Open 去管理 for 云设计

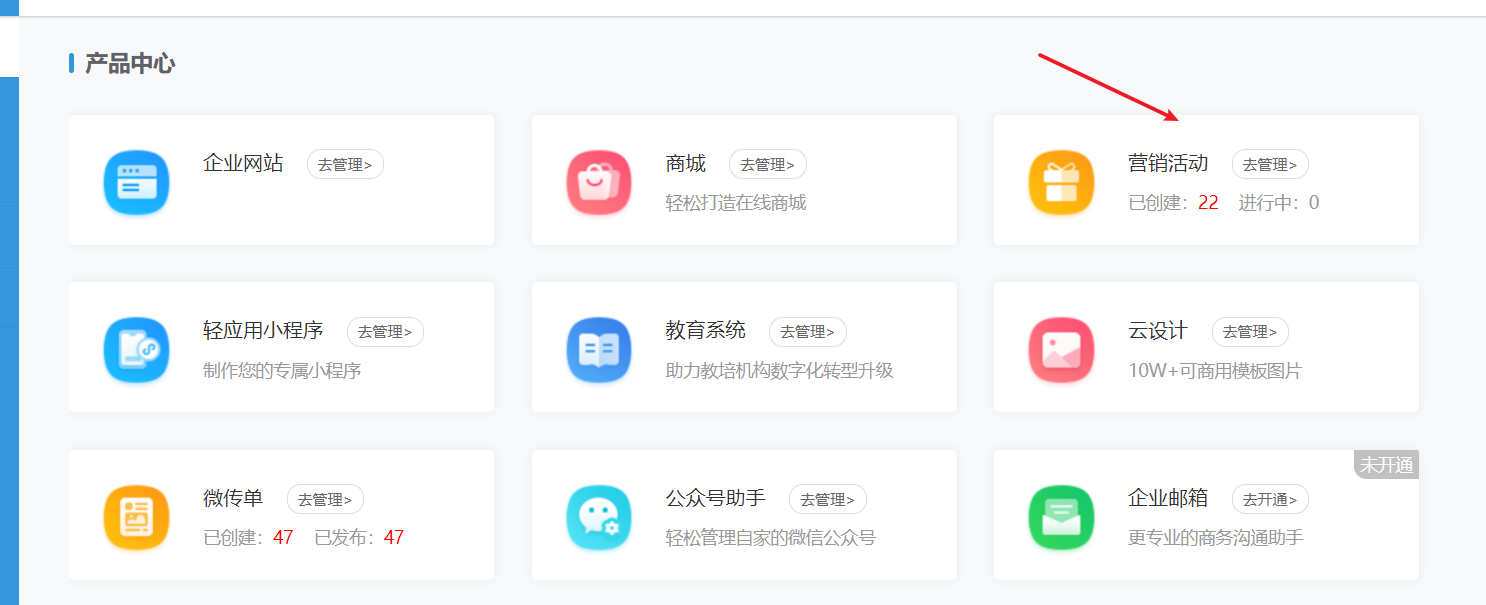point(1250,332)
